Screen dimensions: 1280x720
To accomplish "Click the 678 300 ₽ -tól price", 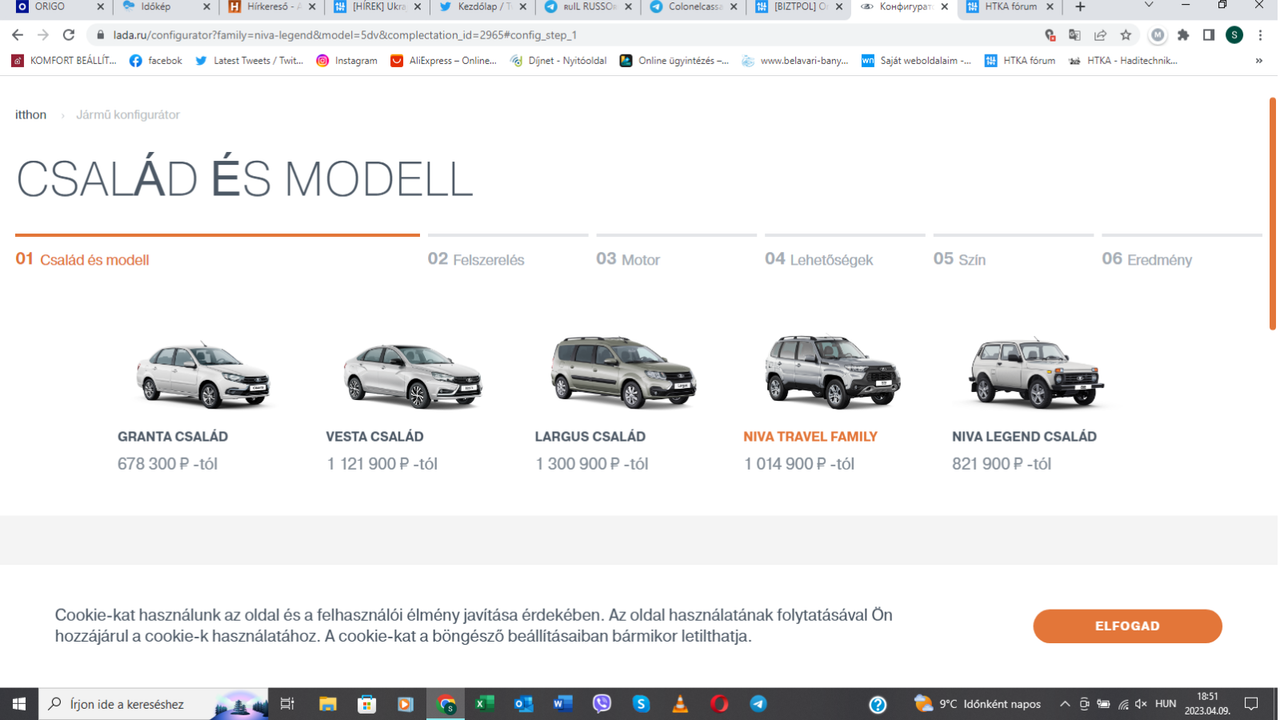I will pos(167,464).
